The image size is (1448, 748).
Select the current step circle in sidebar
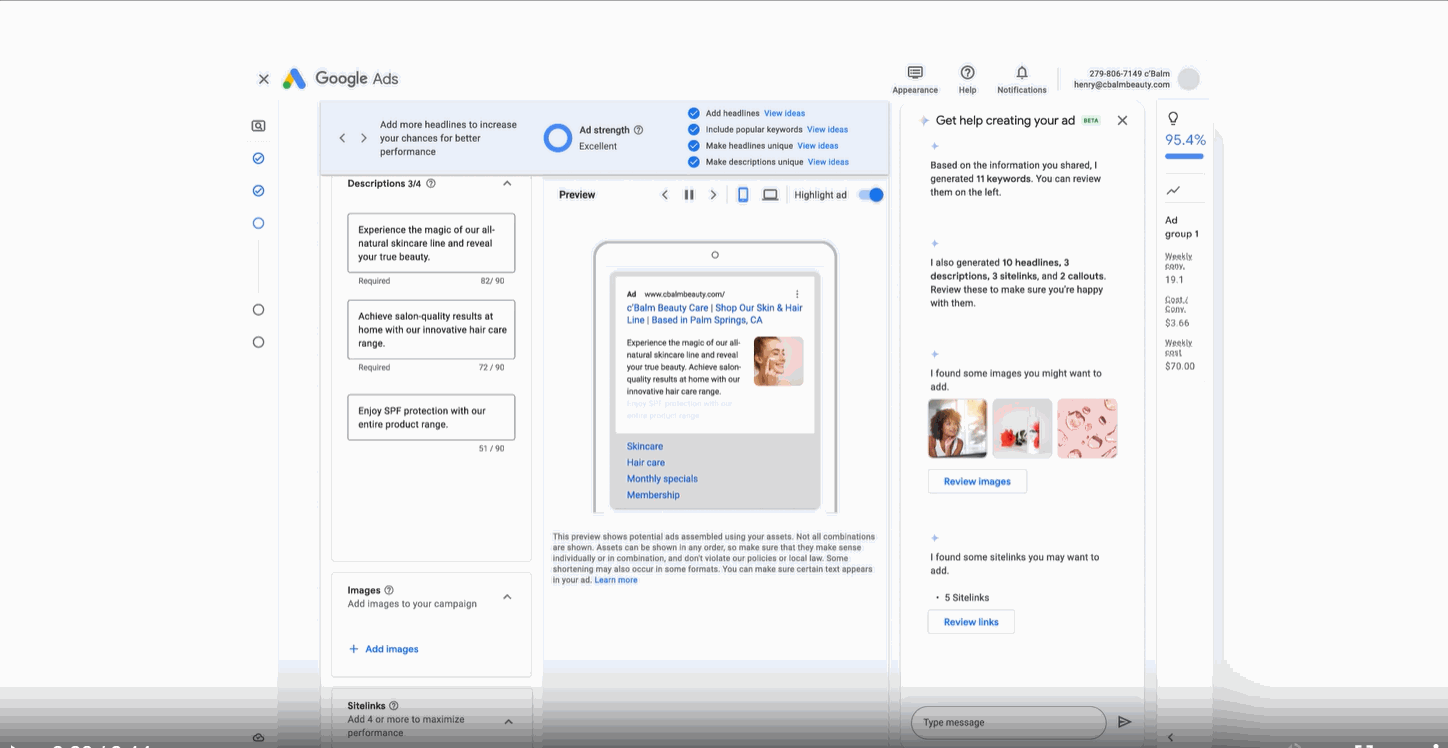(x=258, y=223)
